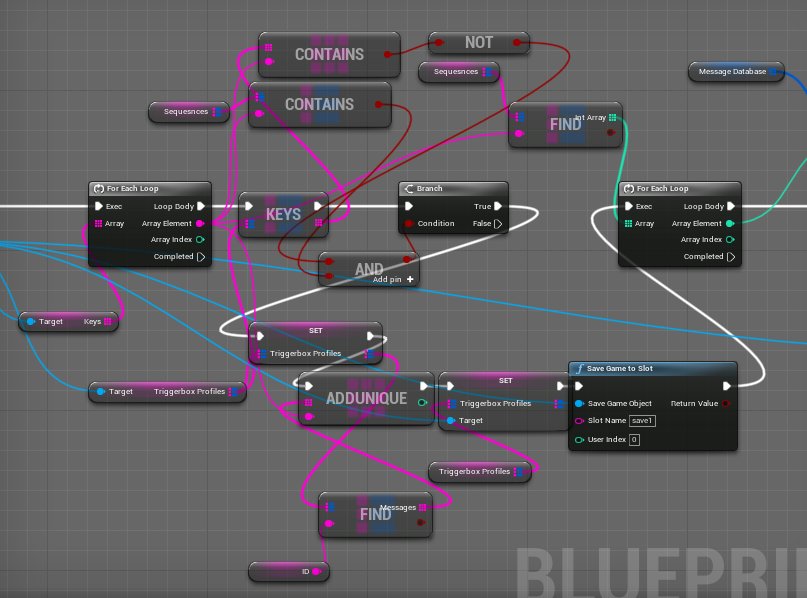Image resolution: width=807 pixels, height=598 pixels.
Task: Select the KEYS node
Action: (284, 214)
